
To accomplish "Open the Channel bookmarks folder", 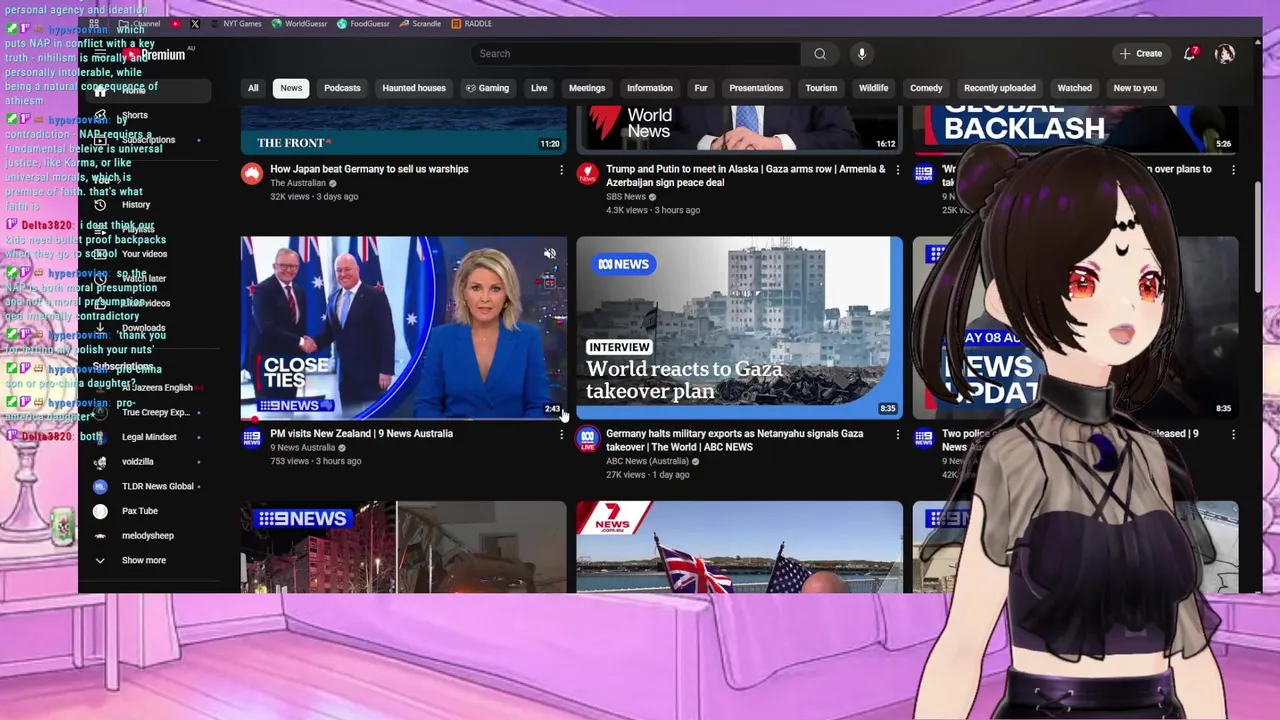I will (139, 23).
